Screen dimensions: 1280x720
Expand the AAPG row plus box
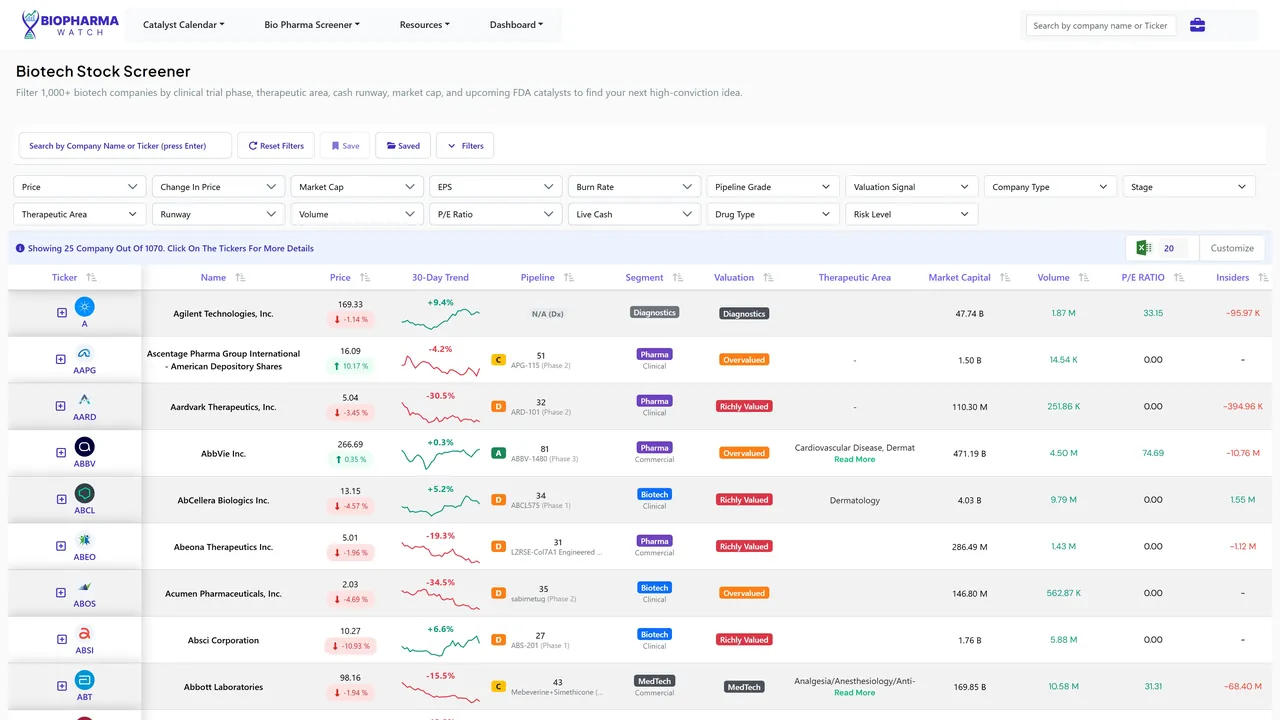pyautogui.click(x=61, y=359)
